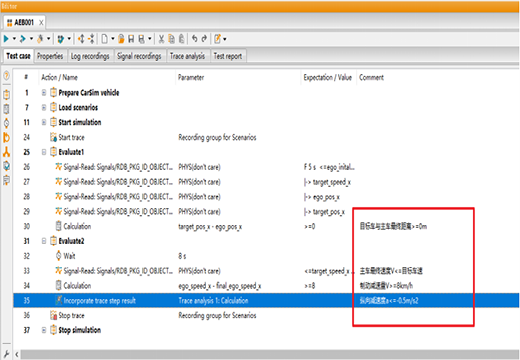
Task: Click the comment note sidebar icon
Action: pyautogui.click(x=6, y=180)
